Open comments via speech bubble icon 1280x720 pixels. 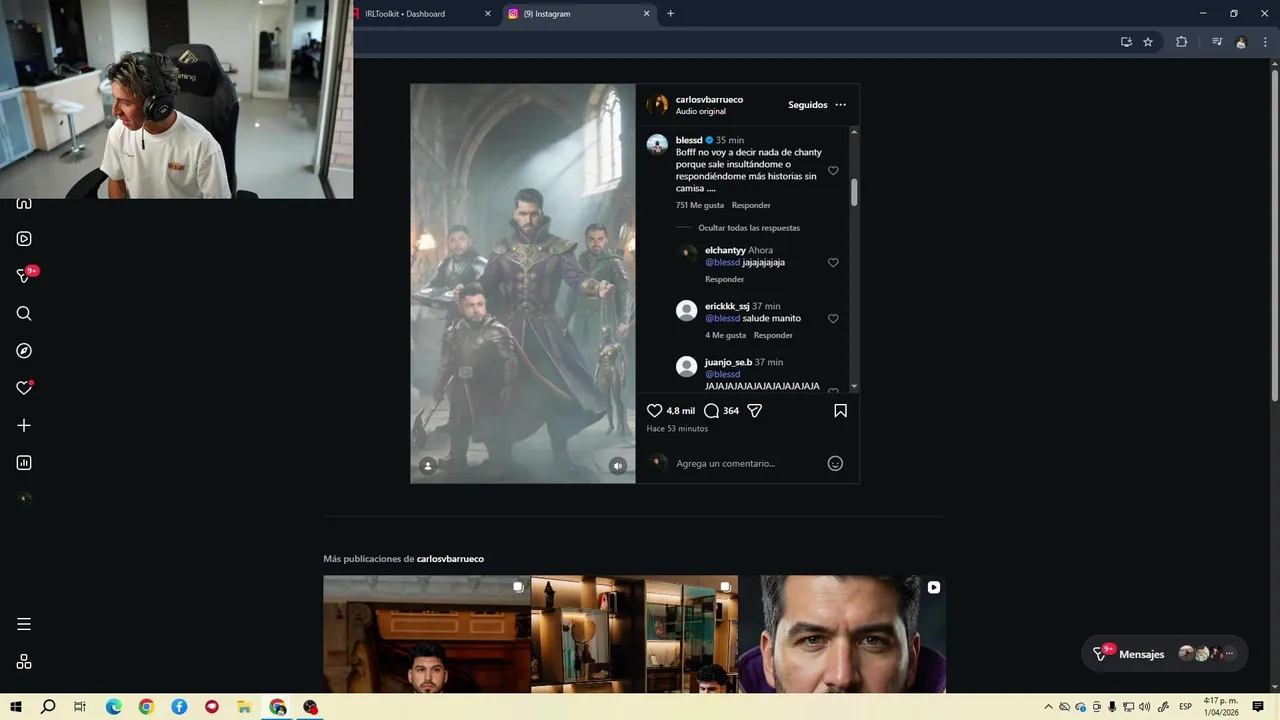[711, 411]
